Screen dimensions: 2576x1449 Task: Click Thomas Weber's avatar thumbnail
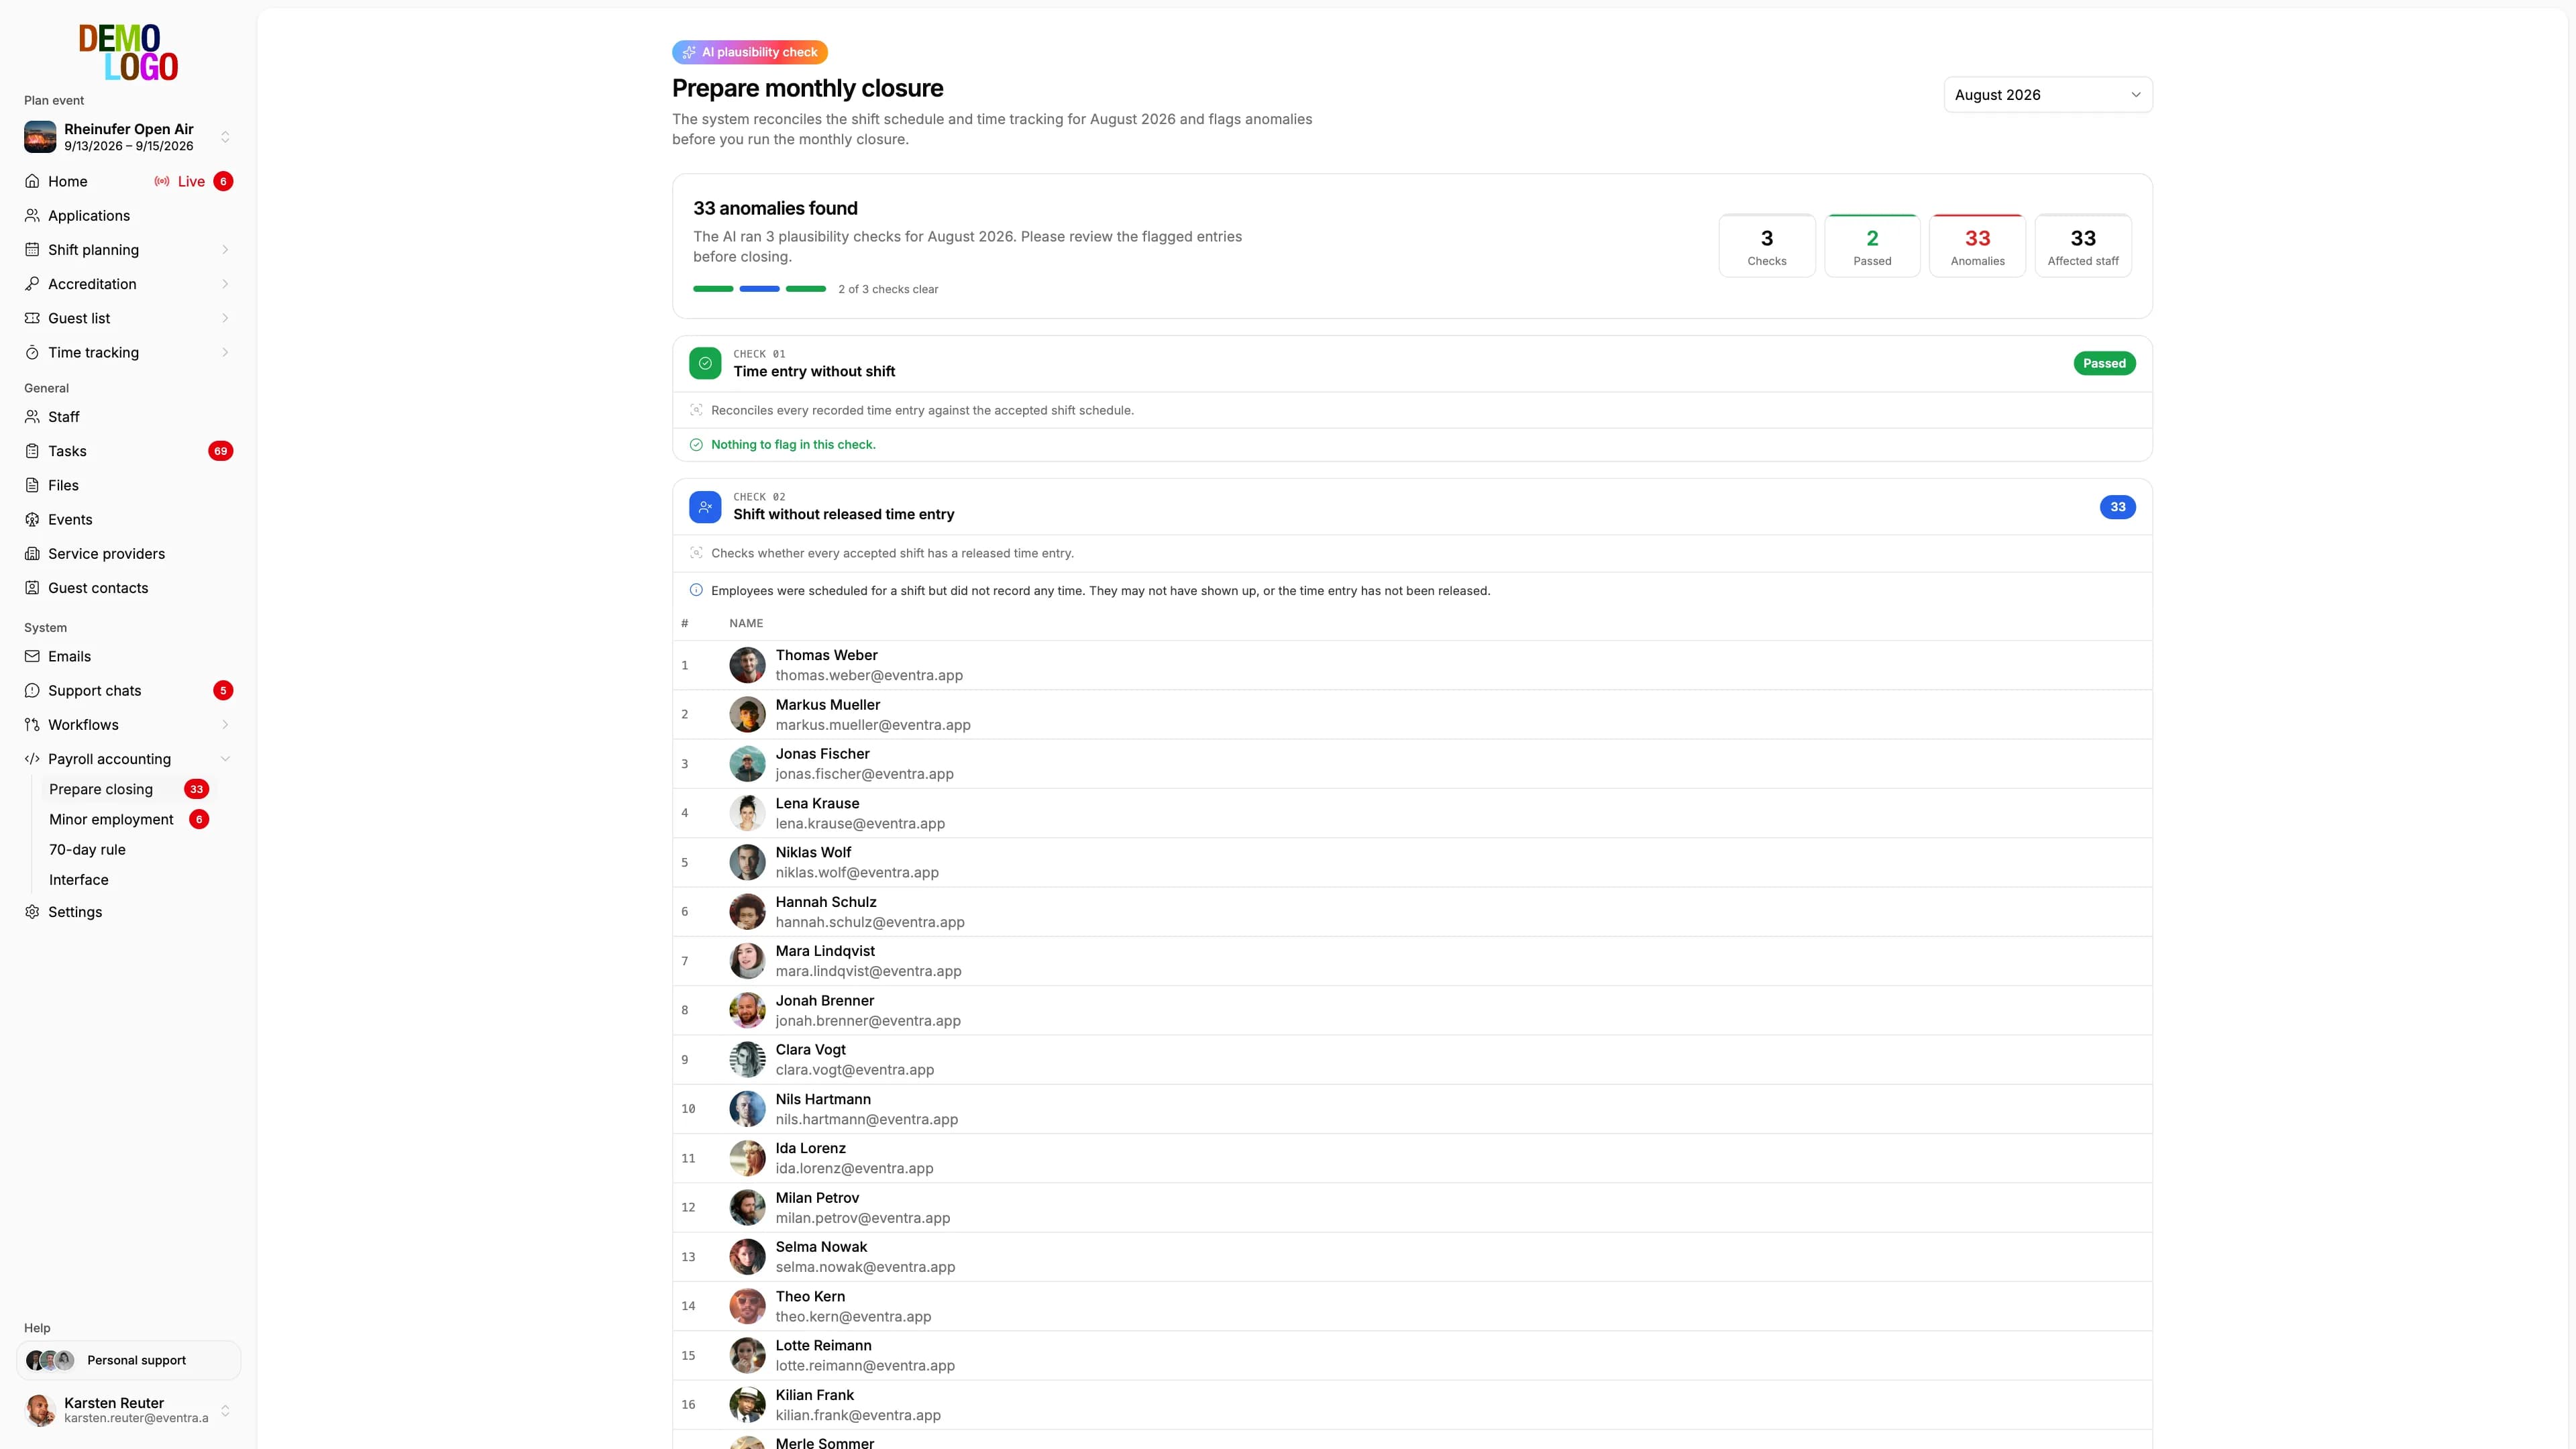tap(747, 665)
